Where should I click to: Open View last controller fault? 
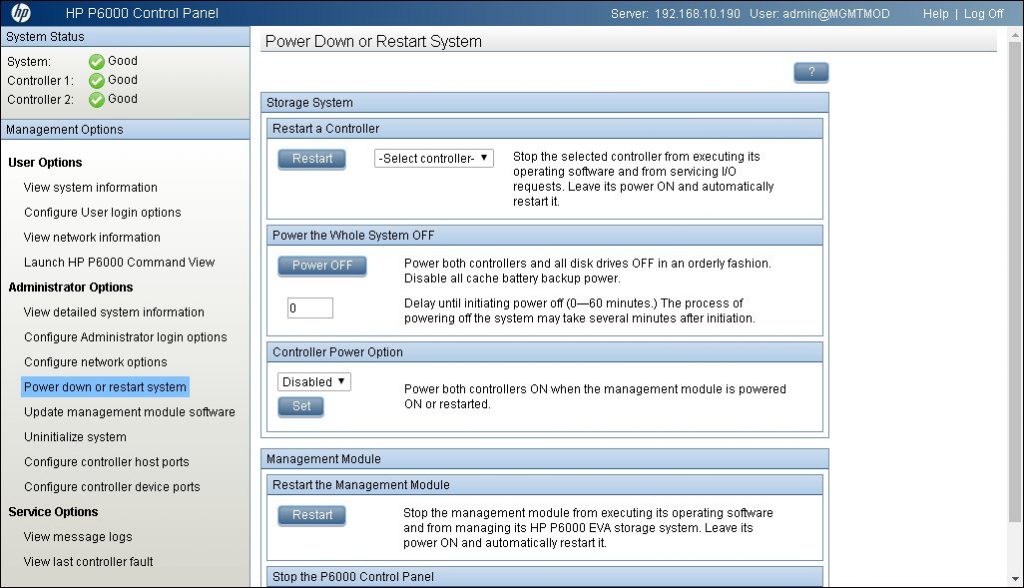(88, 562)
